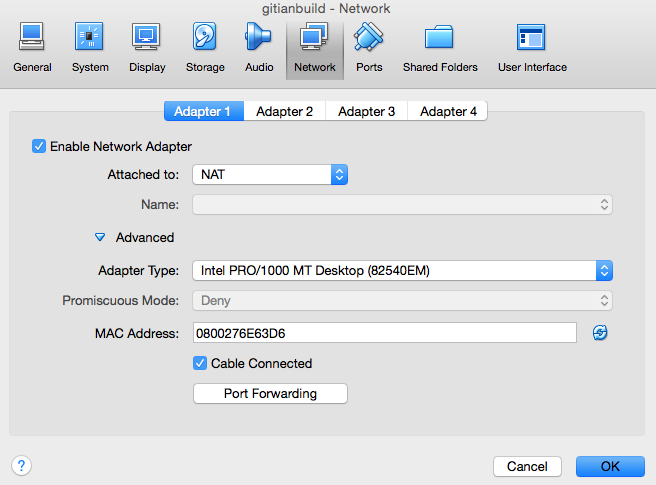Open the User Interface settings
The height and width of the screenshot is (485, 656).
click(532, 48)
